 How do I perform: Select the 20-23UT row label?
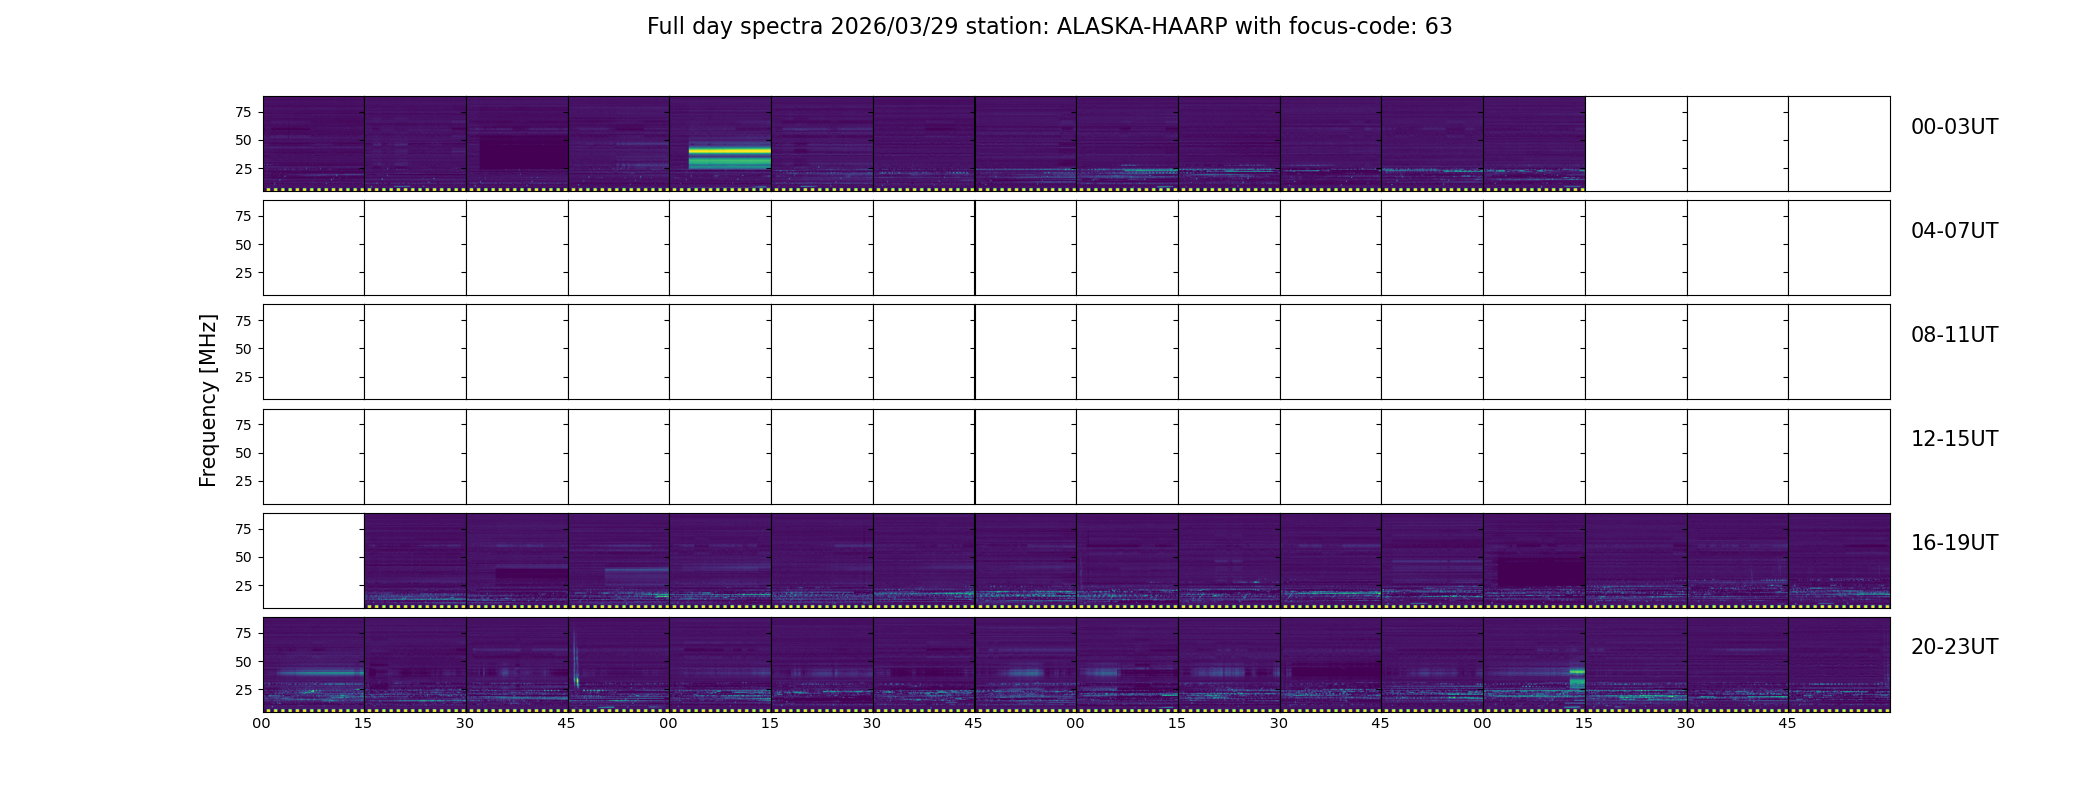(1954, 647)
